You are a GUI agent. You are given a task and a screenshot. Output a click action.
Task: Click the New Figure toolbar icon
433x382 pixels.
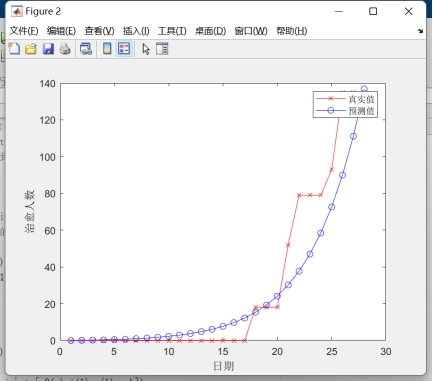pos(14,49)
